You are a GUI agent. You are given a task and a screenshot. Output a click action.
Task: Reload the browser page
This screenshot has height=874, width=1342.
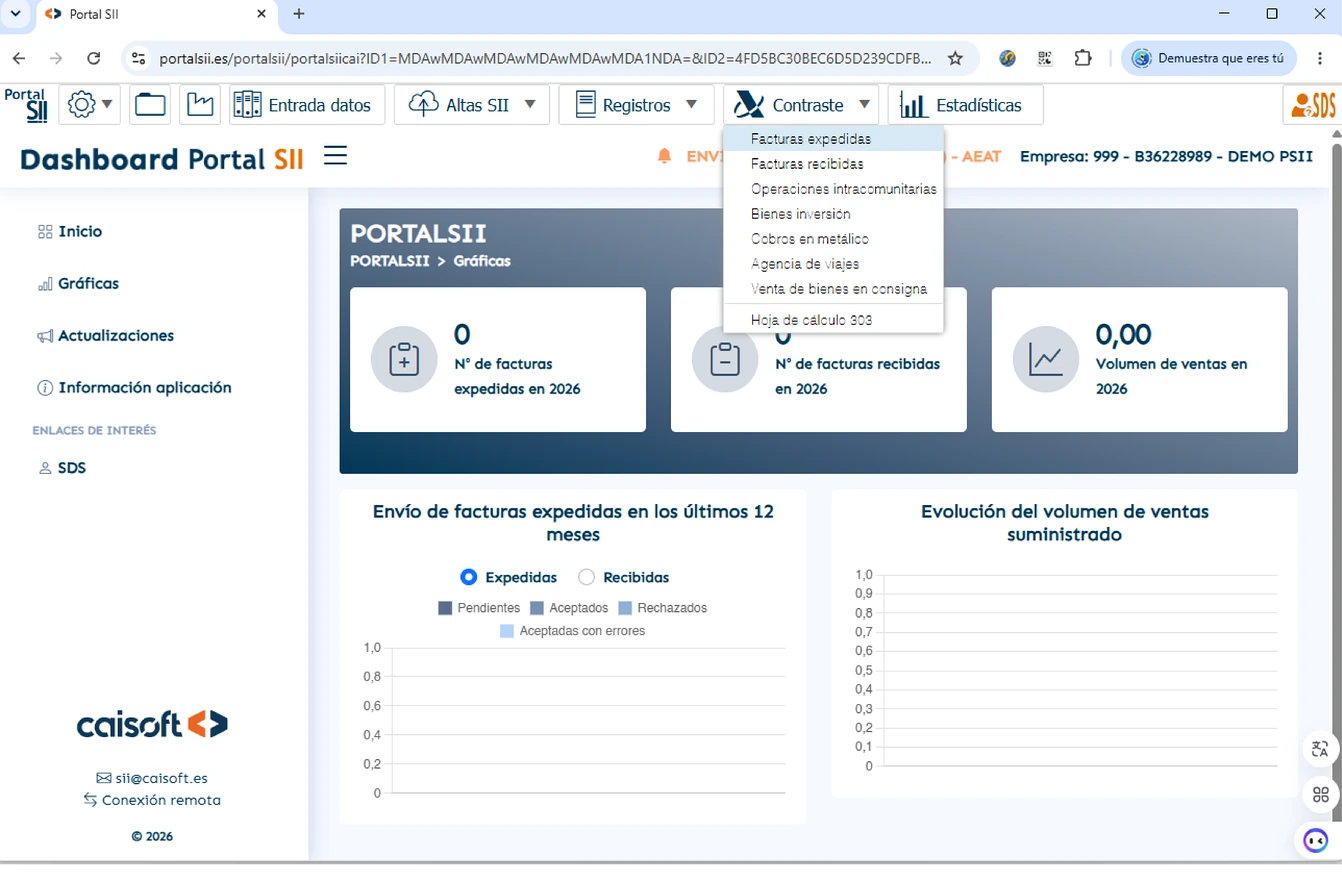click(x=94, y=58)
